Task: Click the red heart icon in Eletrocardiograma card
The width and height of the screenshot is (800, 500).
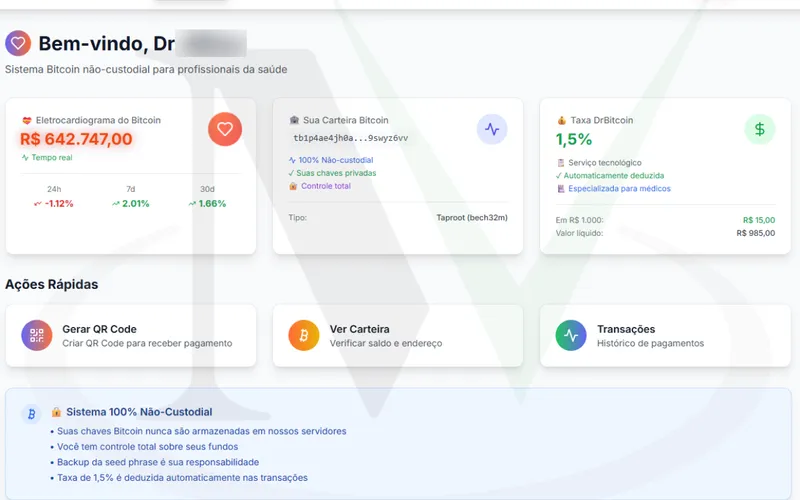Action: tap(225, 129)
